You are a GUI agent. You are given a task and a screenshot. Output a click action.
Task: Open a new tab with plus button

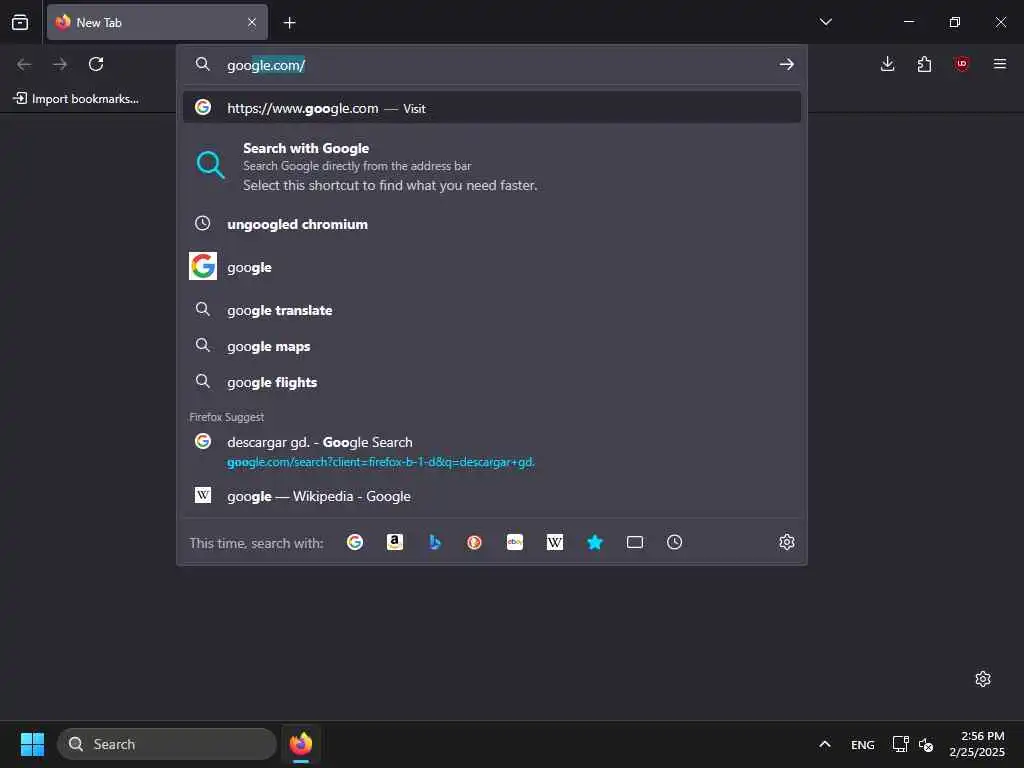pos(289,23)
